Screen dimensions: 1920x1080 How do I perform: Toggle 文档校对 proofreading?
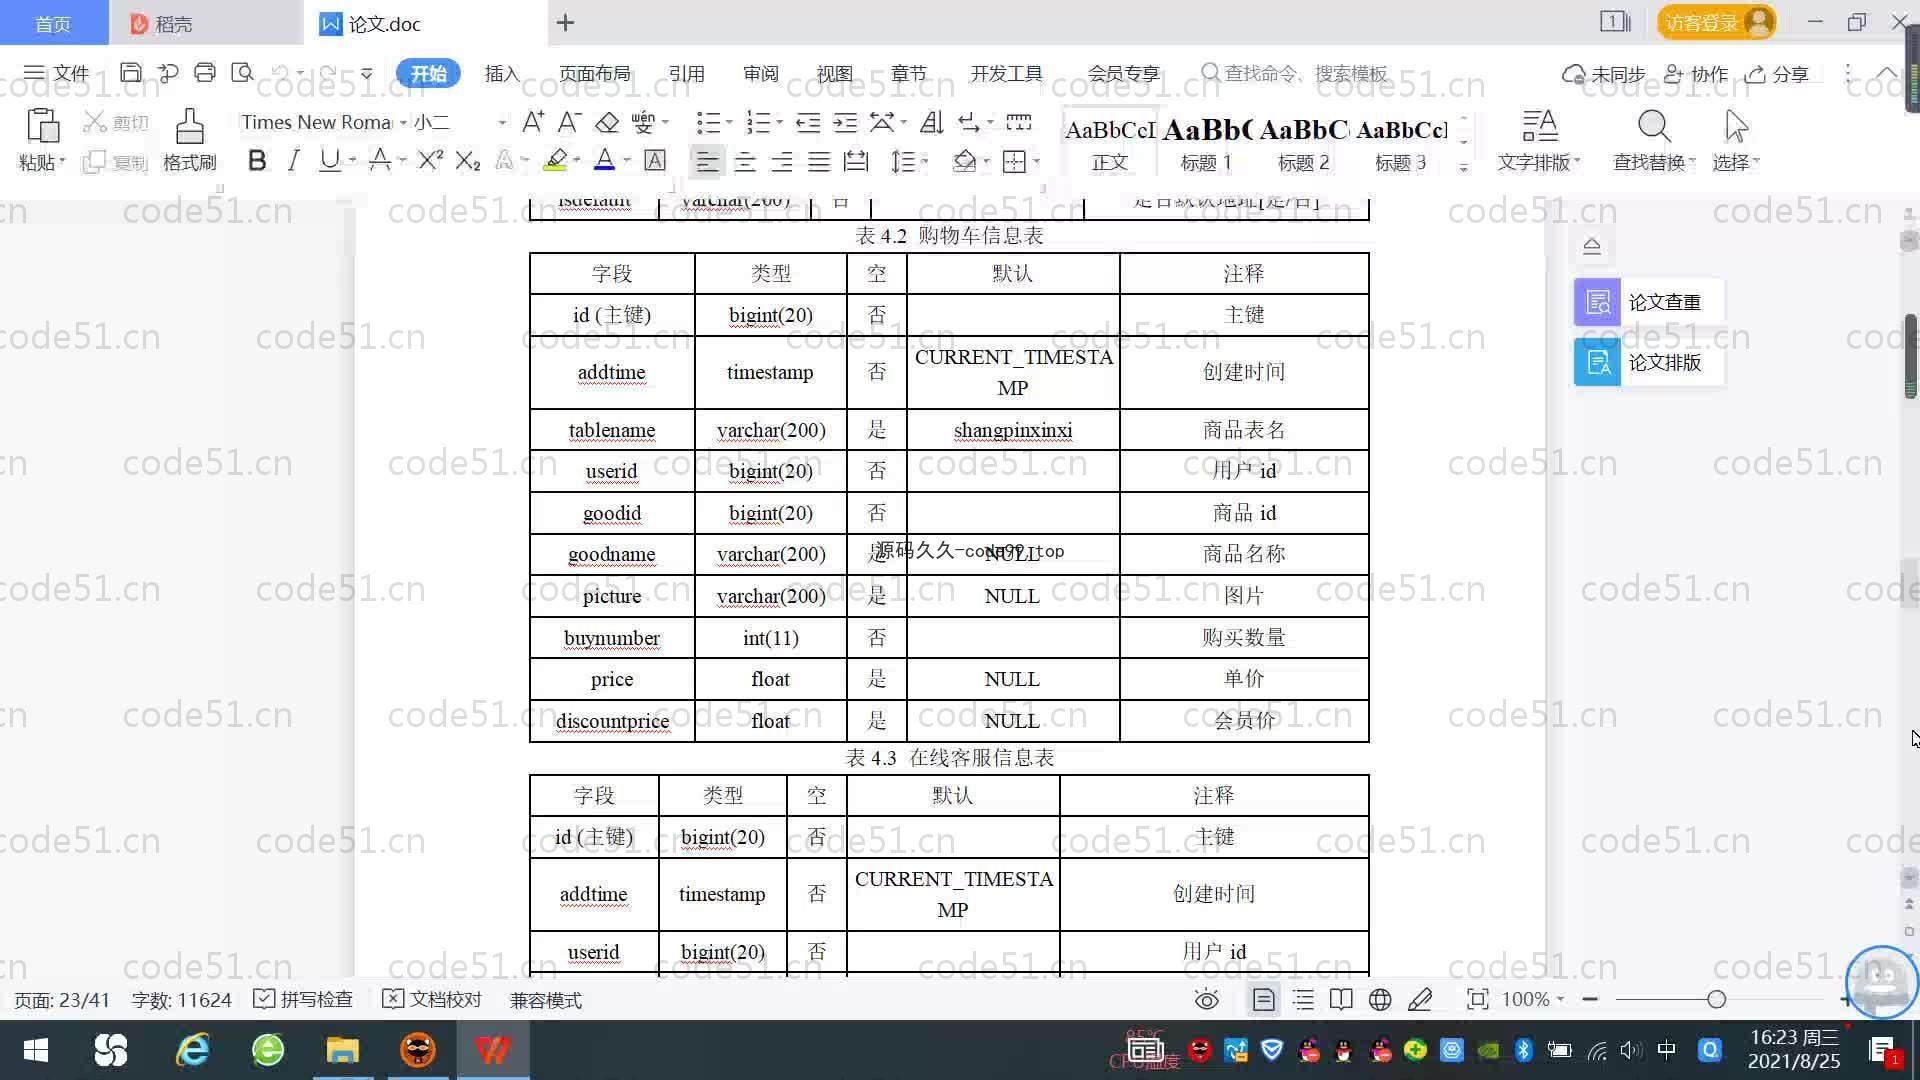click(x=432, y=999)
